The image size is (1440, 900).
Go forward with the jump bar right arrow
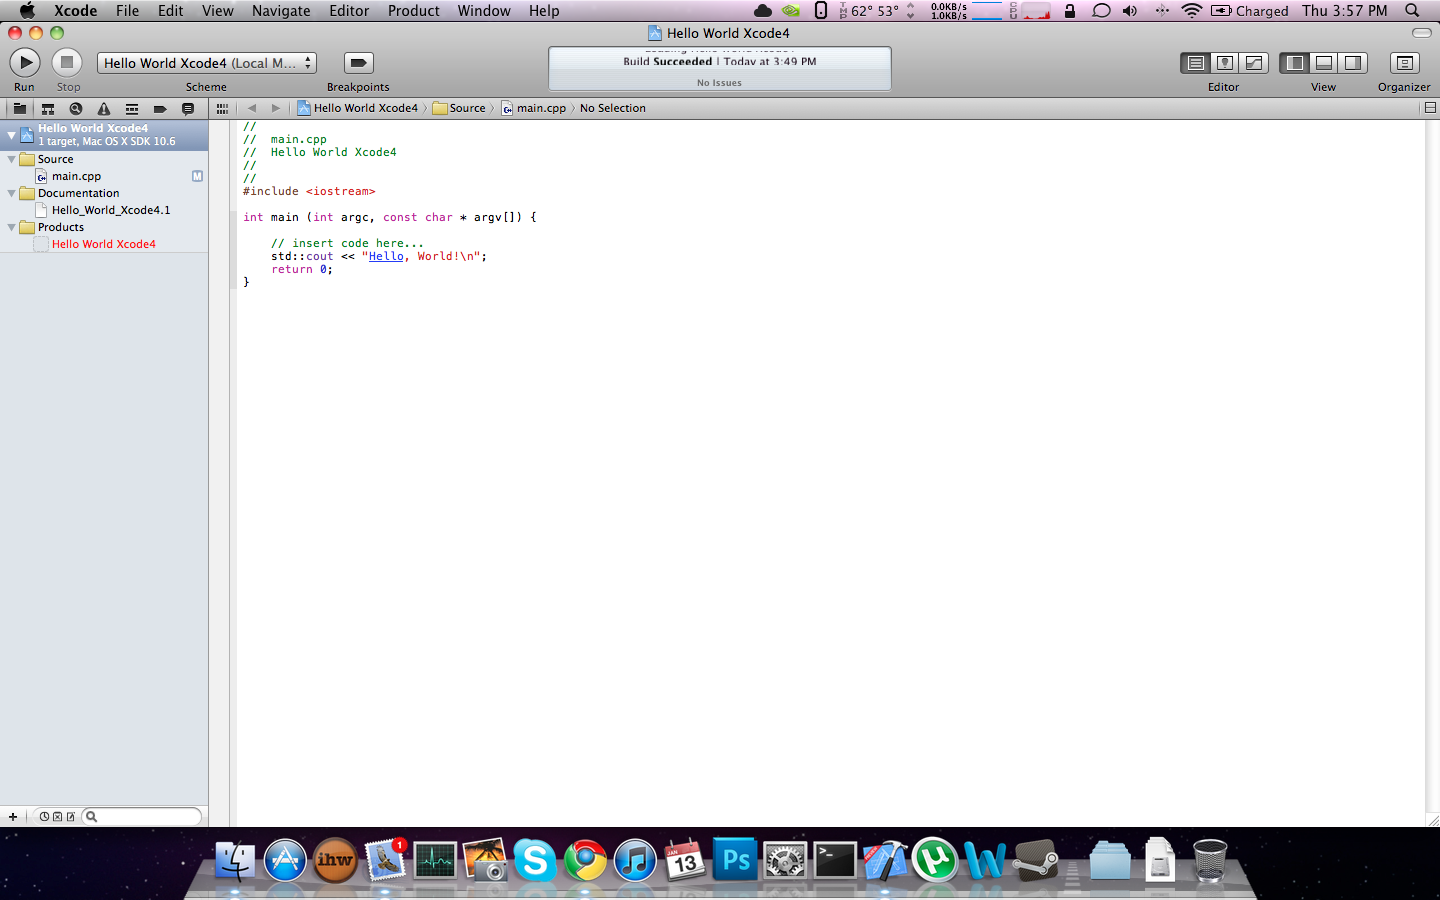[x=276, y=108]
